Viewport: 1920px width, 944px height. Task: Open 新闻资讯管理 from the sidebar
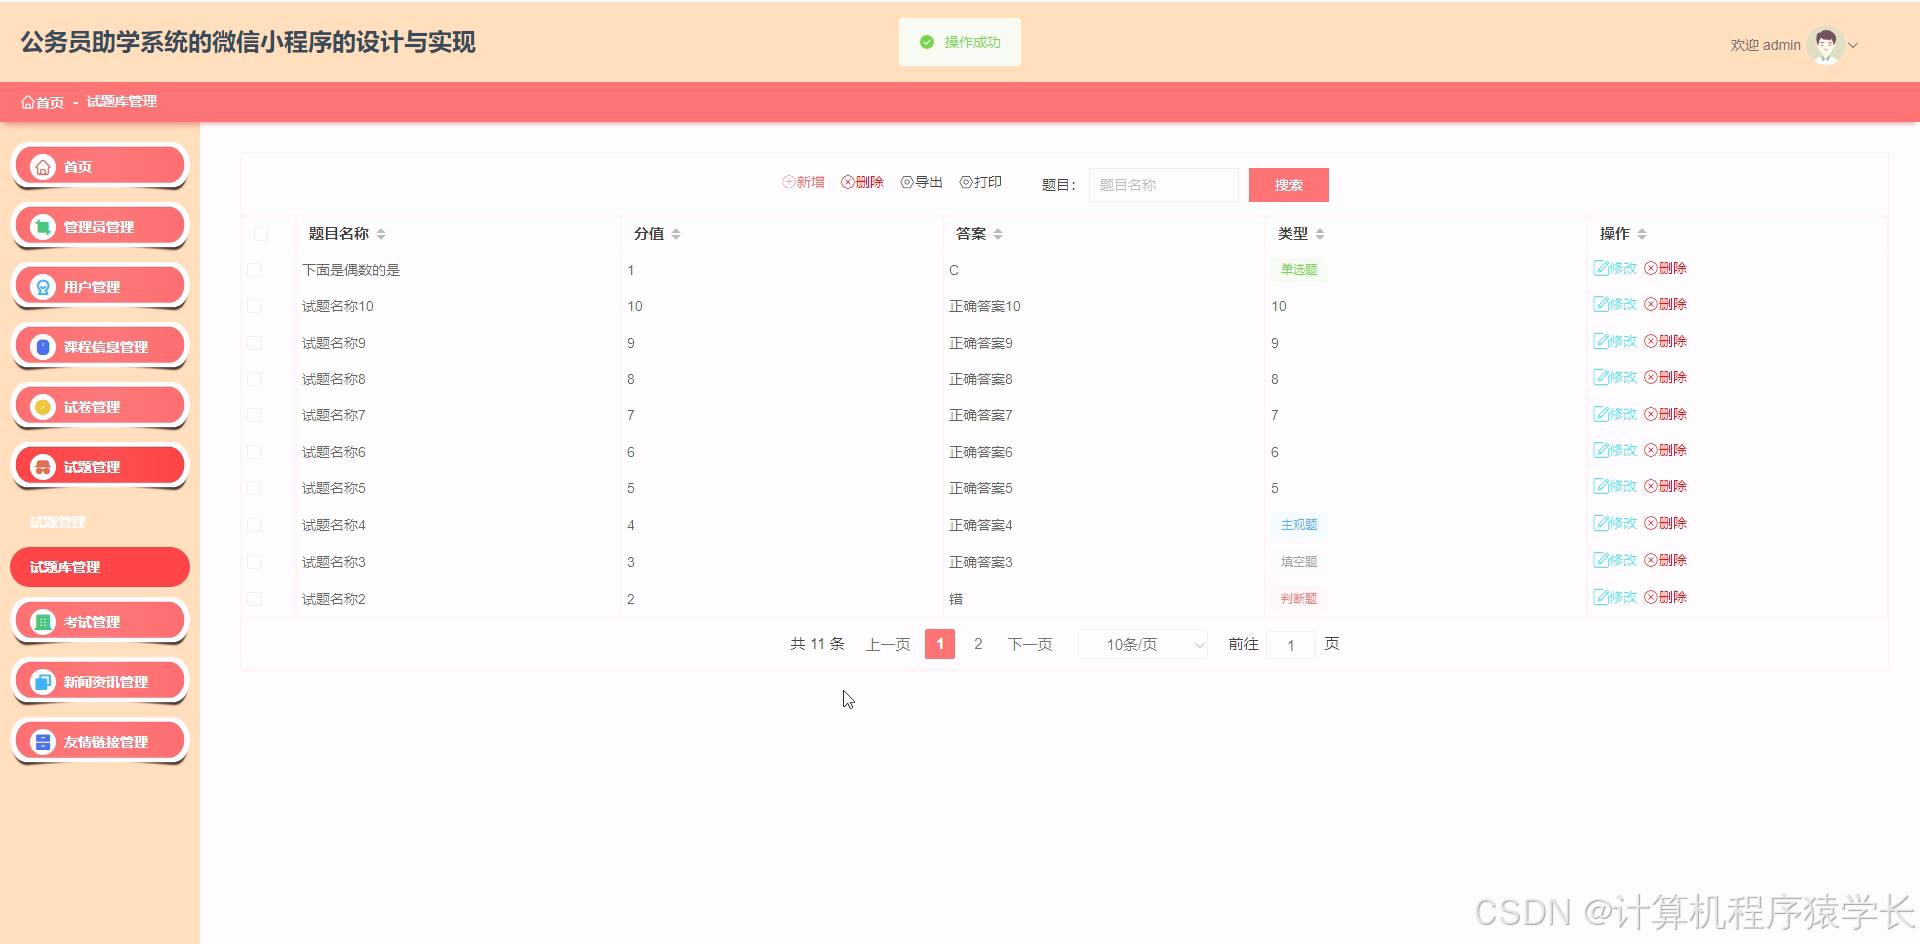[x=99, y=681]
